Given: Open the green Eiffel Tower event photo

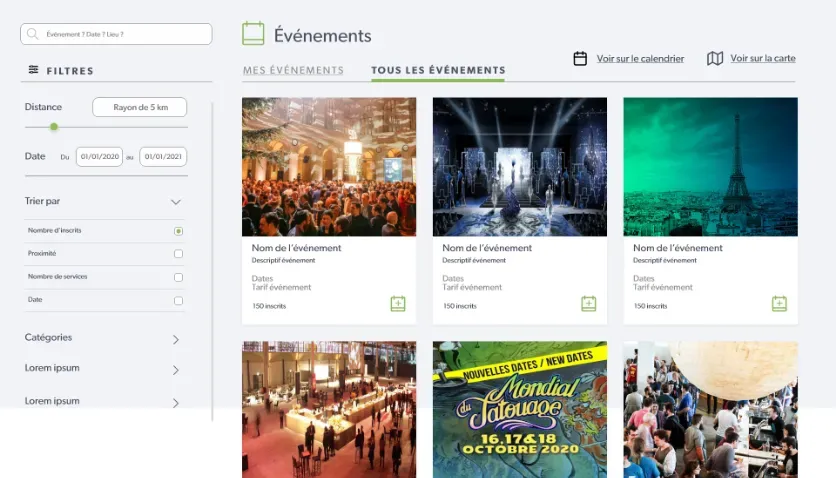Looking at the screenshot, I should point(711,167).
